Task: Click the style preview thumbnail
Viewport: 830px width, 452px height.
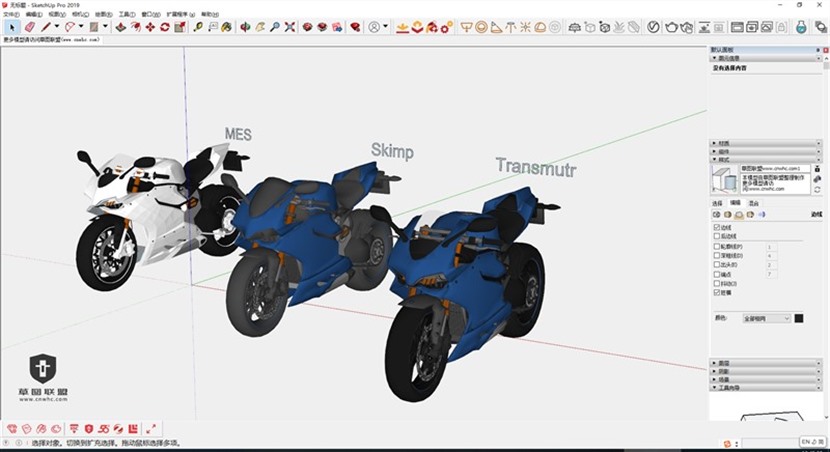Action: click(724, 179)
